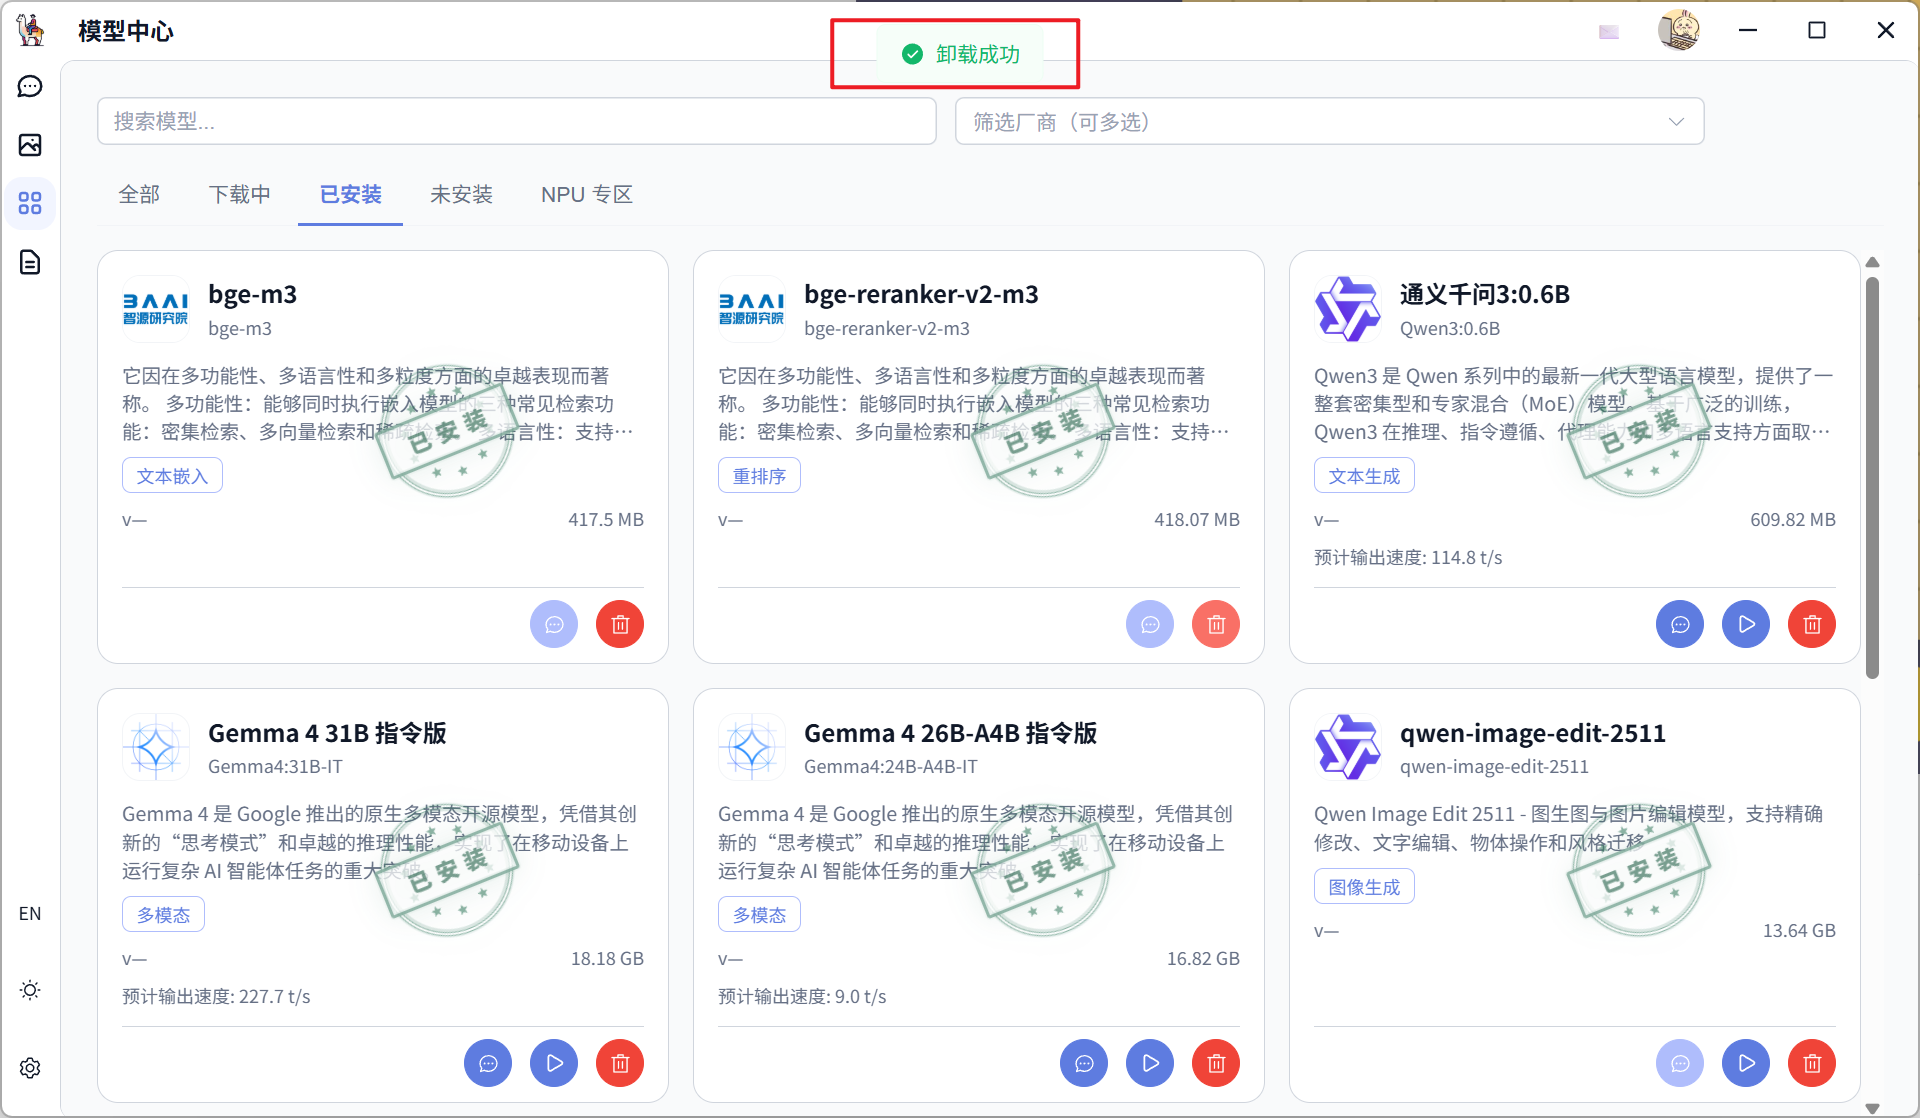
Task: Click the qwen-image-edit-2511 model title
Action: (x=1533, y=733)
